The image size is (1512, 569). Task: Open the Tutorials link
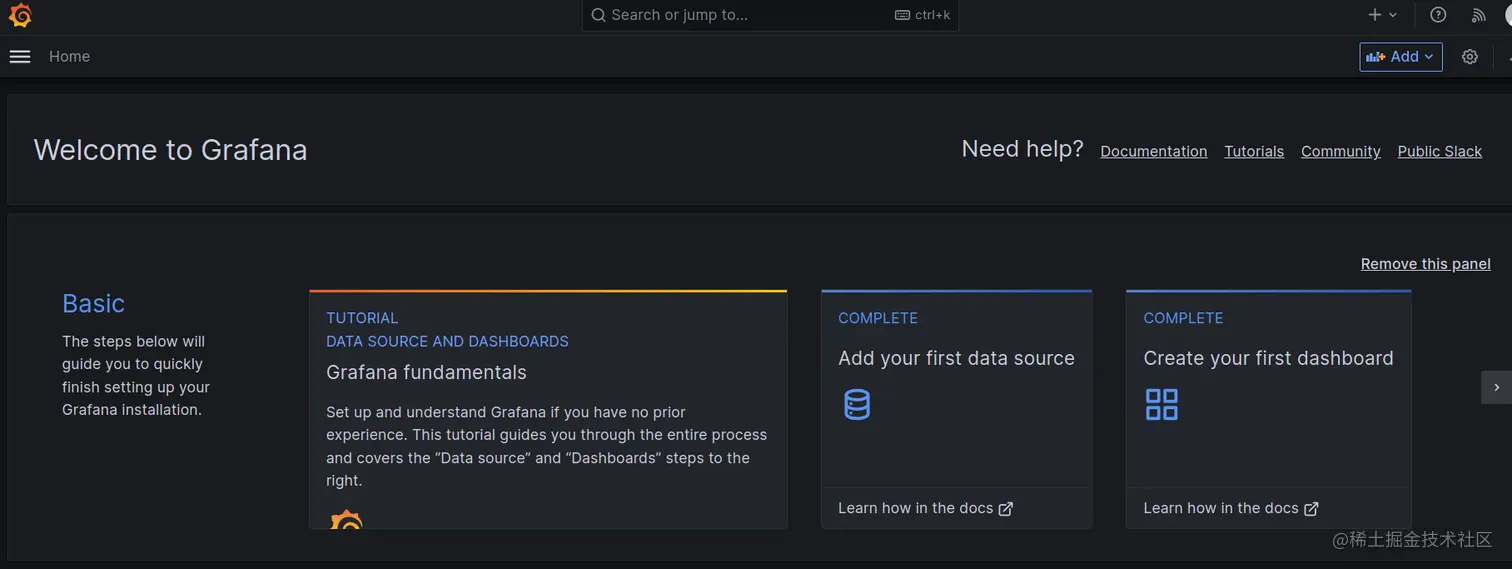(1253, 152)
